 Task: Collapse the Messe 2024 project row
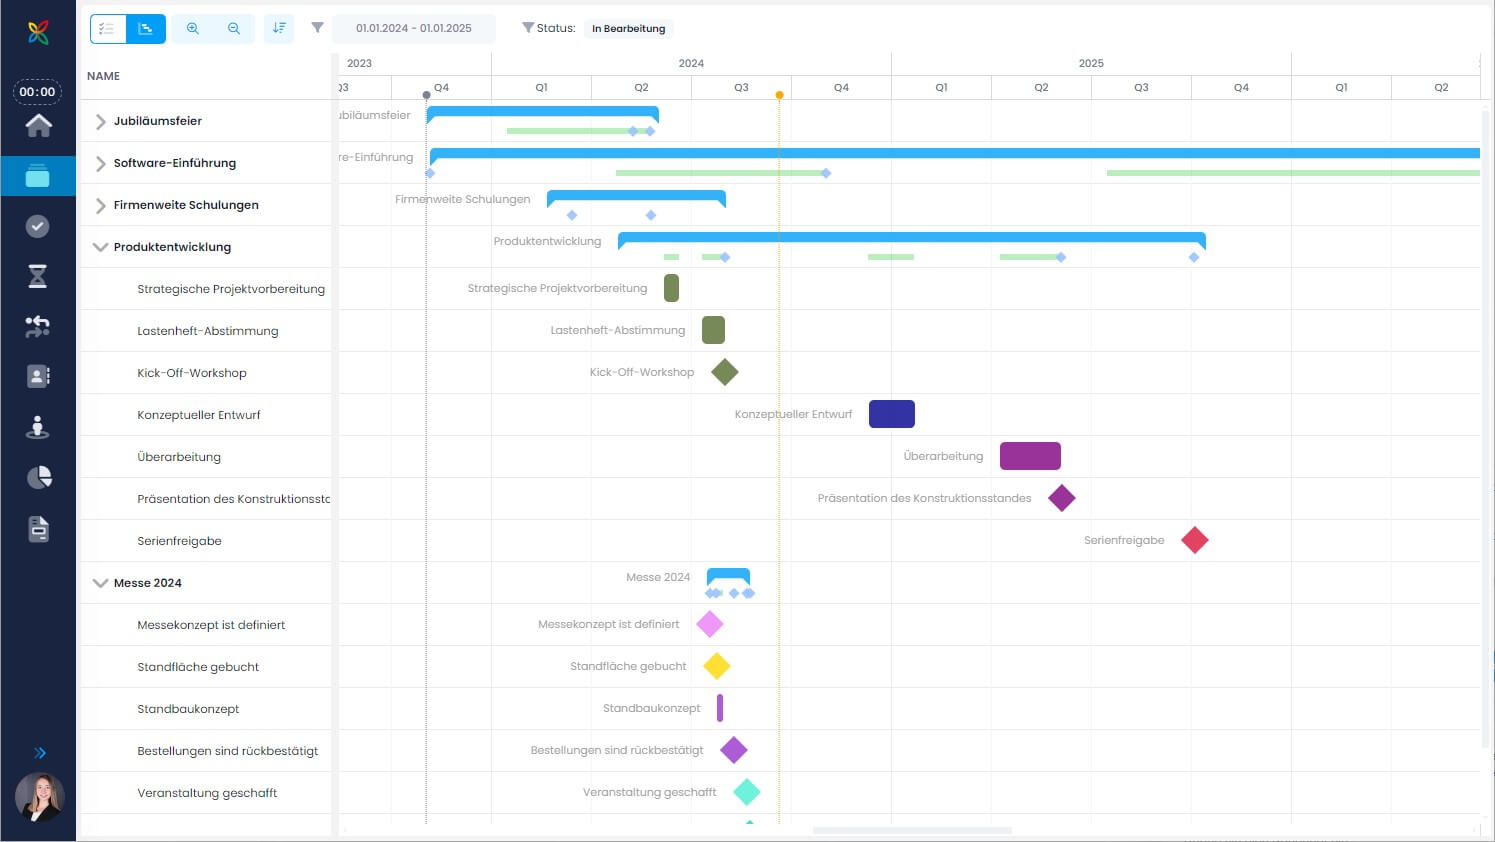pos(100,583)
